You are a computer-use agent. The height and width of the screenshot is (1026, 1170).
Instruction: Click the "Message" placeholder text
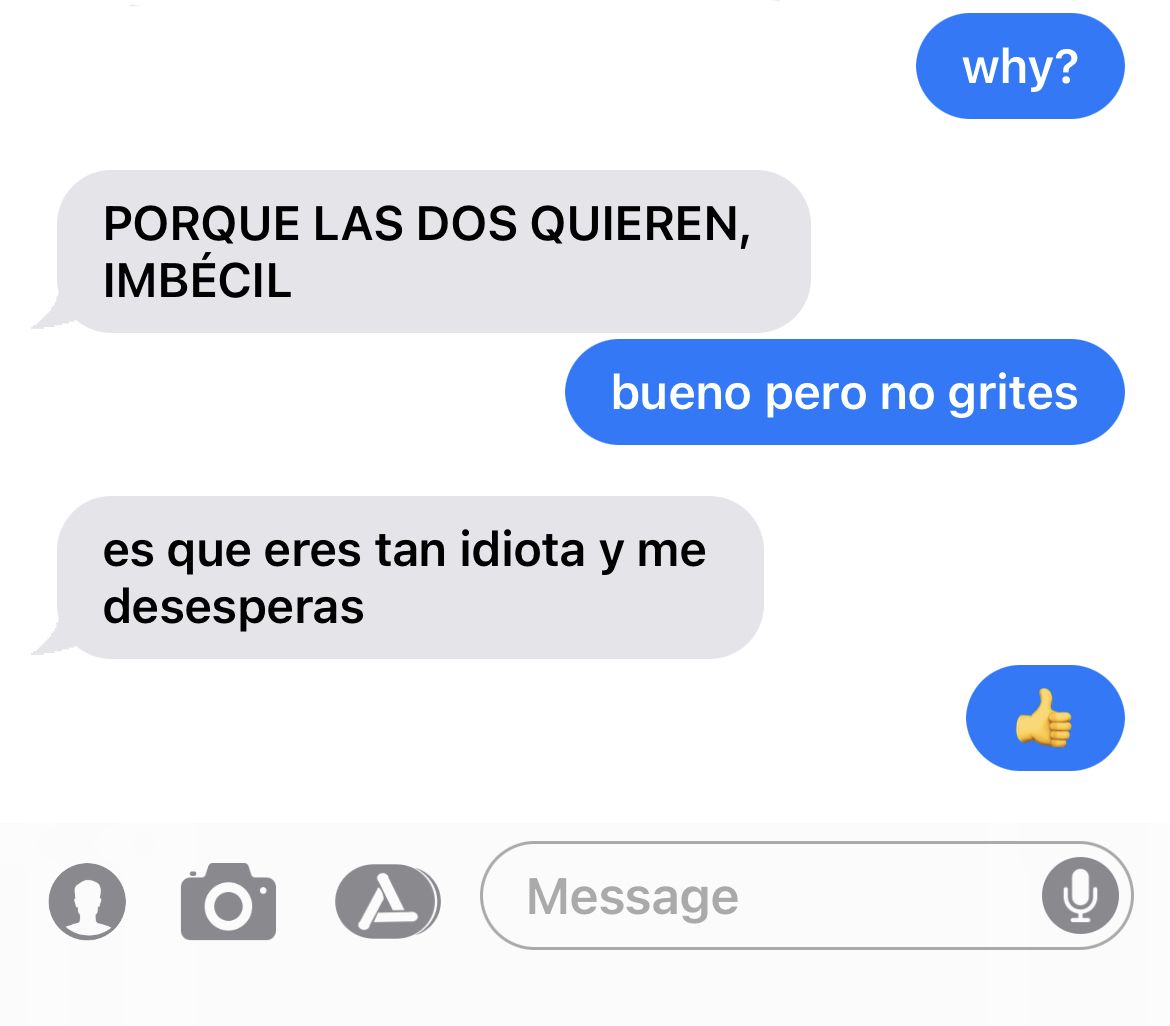click(x=633, y=896)
